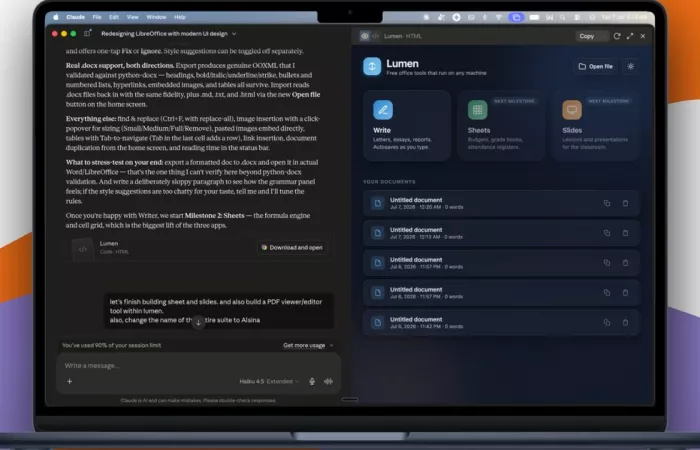Open the Untitled document from 12:20 AM
Screen dimensions: 700x450
501,203
